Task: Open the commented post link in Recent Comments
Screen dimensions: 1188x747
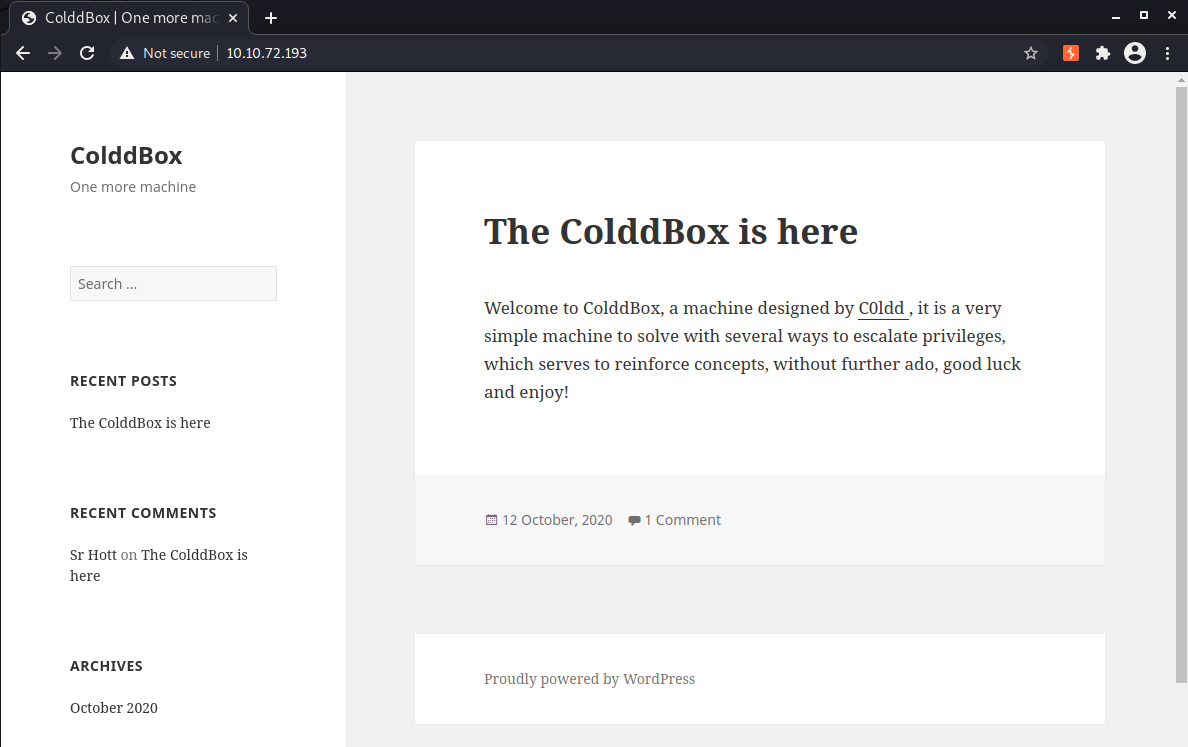Action: [158, 565]
